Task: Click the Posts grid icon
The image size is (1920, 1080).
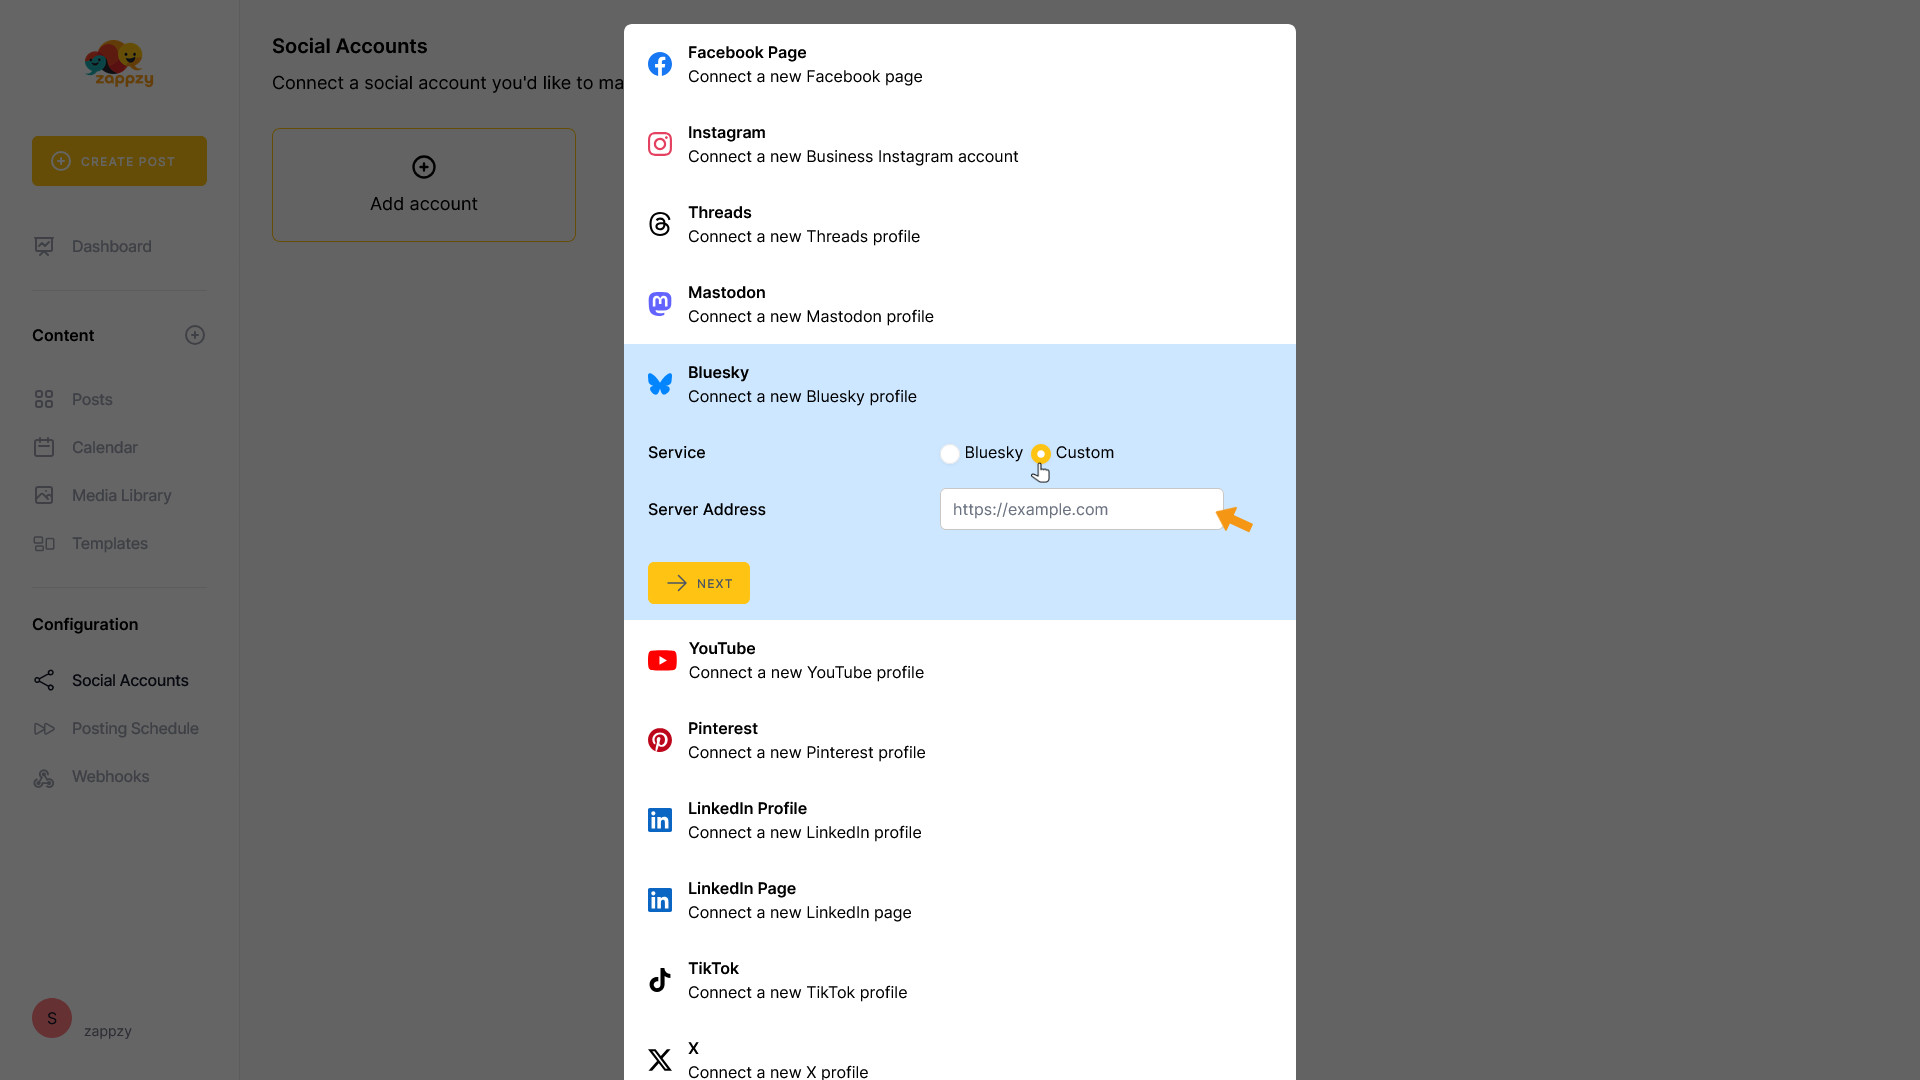Action: click(44, 399)
